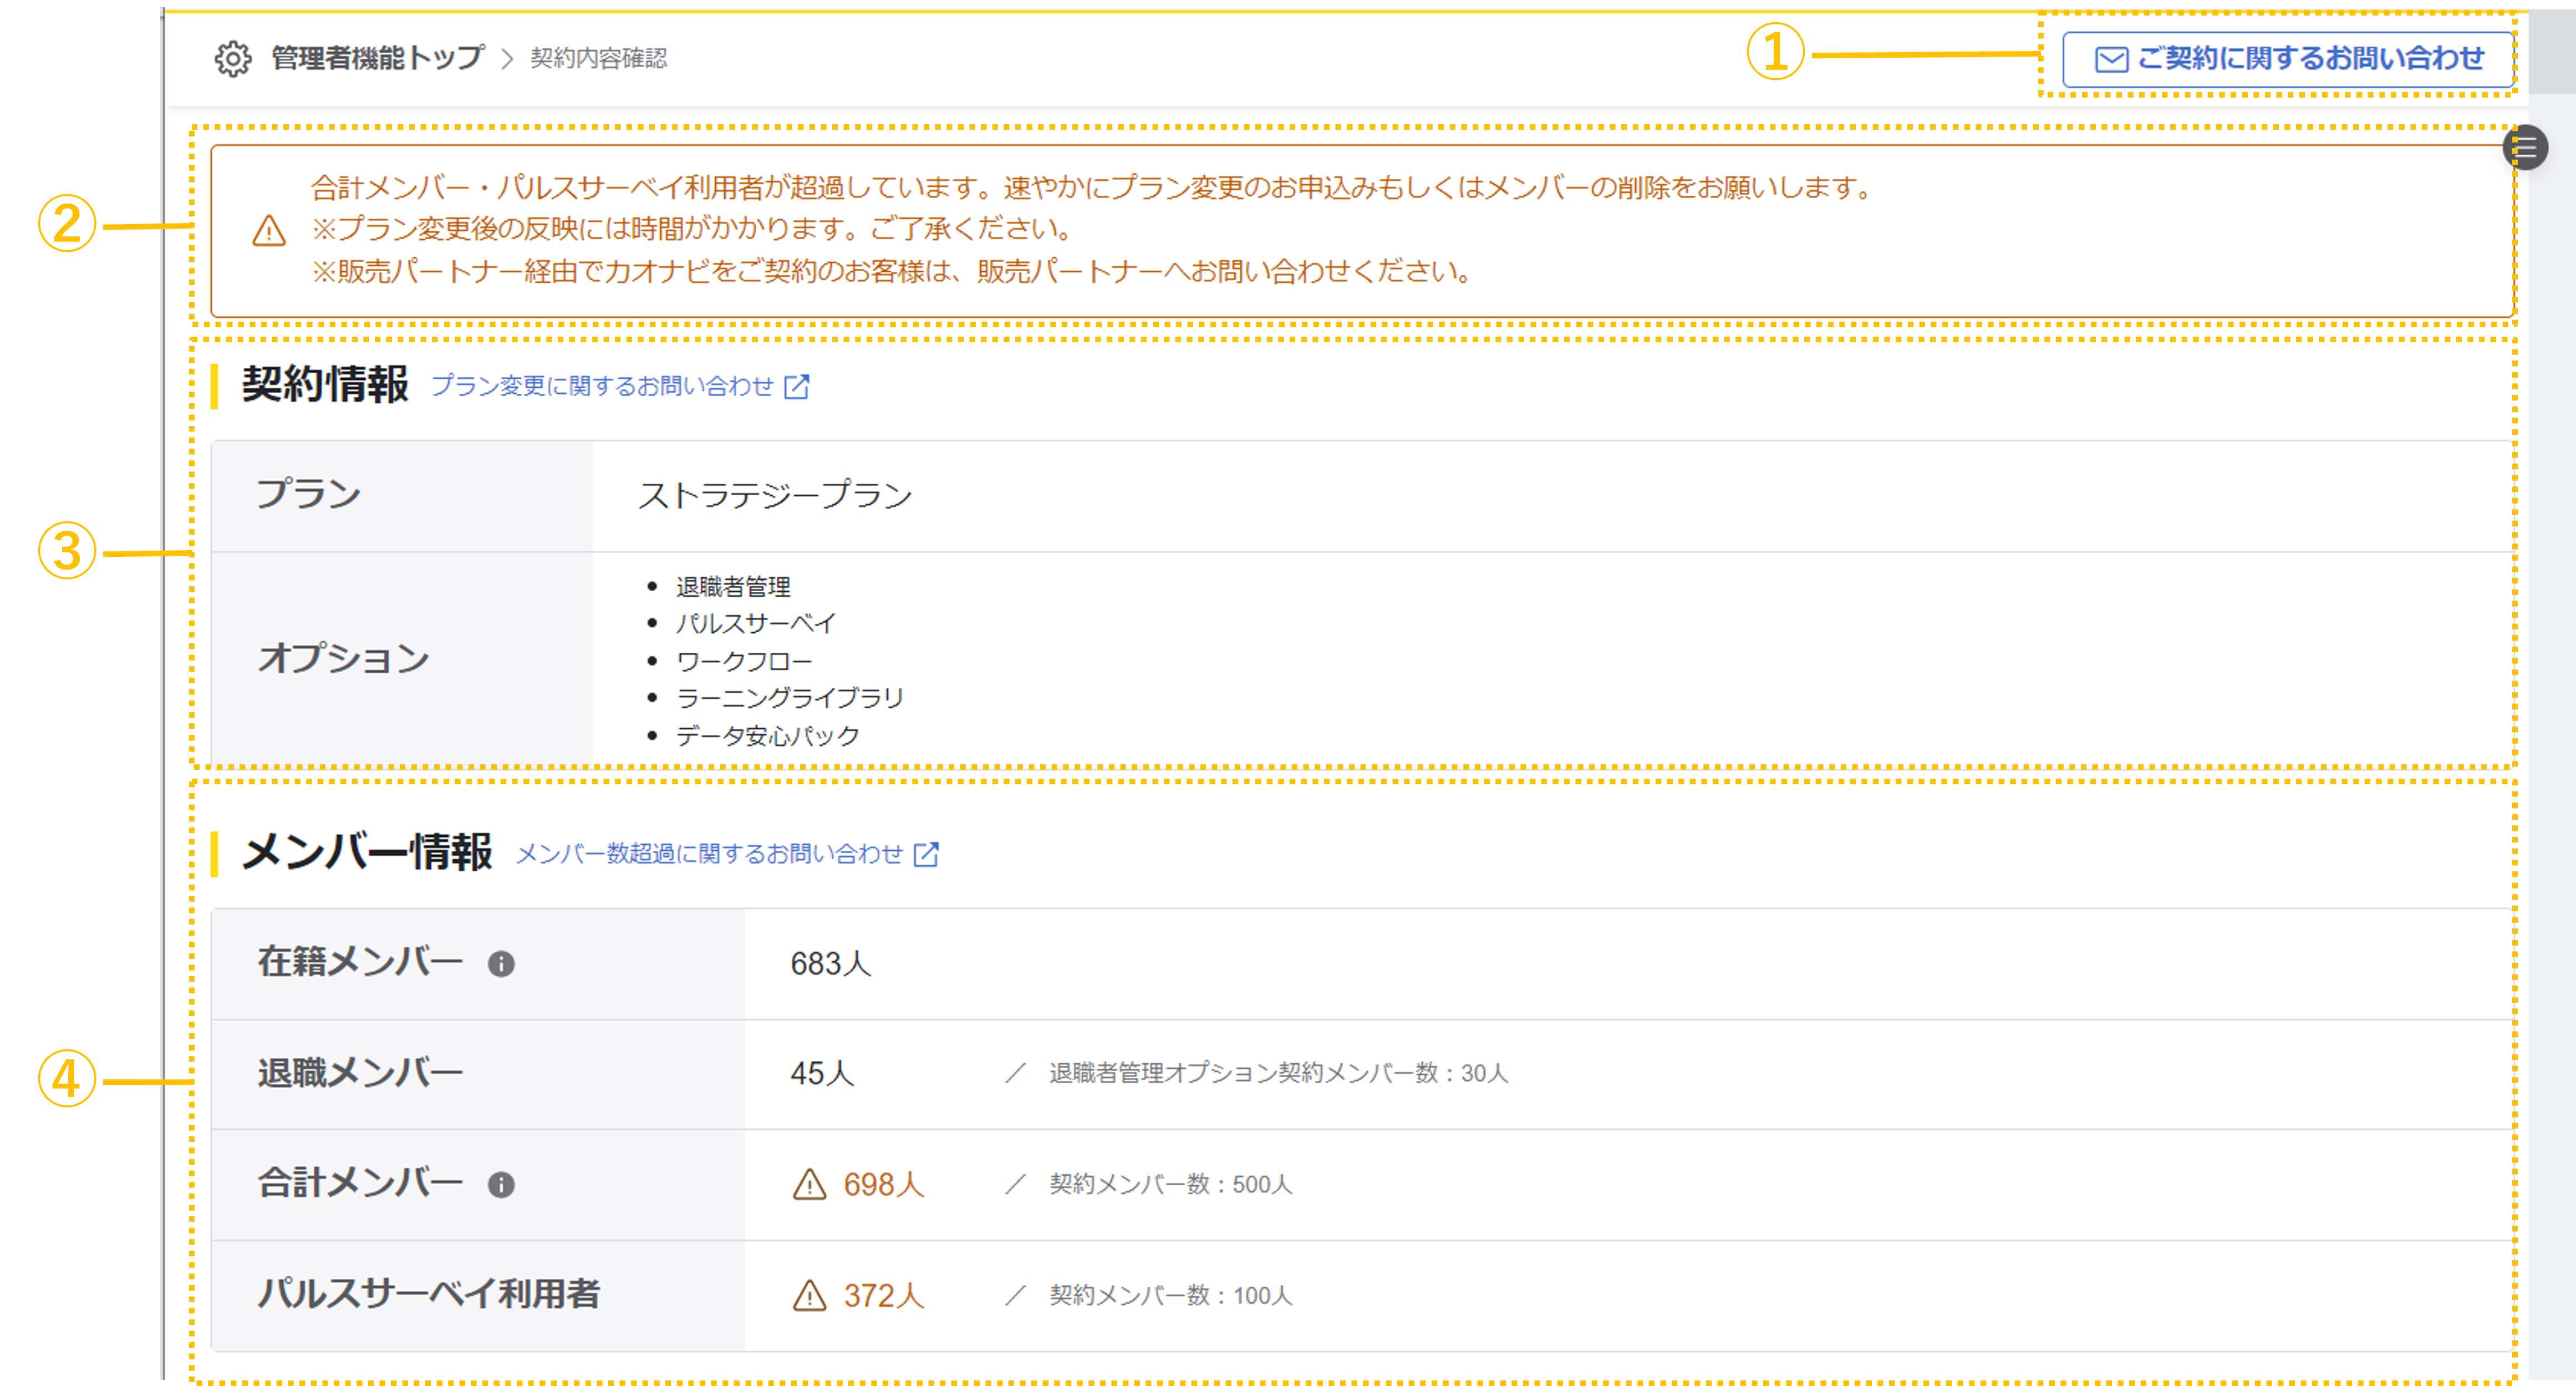Click the envelope icon in inquiry button
Screen dimensions: 2576x1386
2111,60
